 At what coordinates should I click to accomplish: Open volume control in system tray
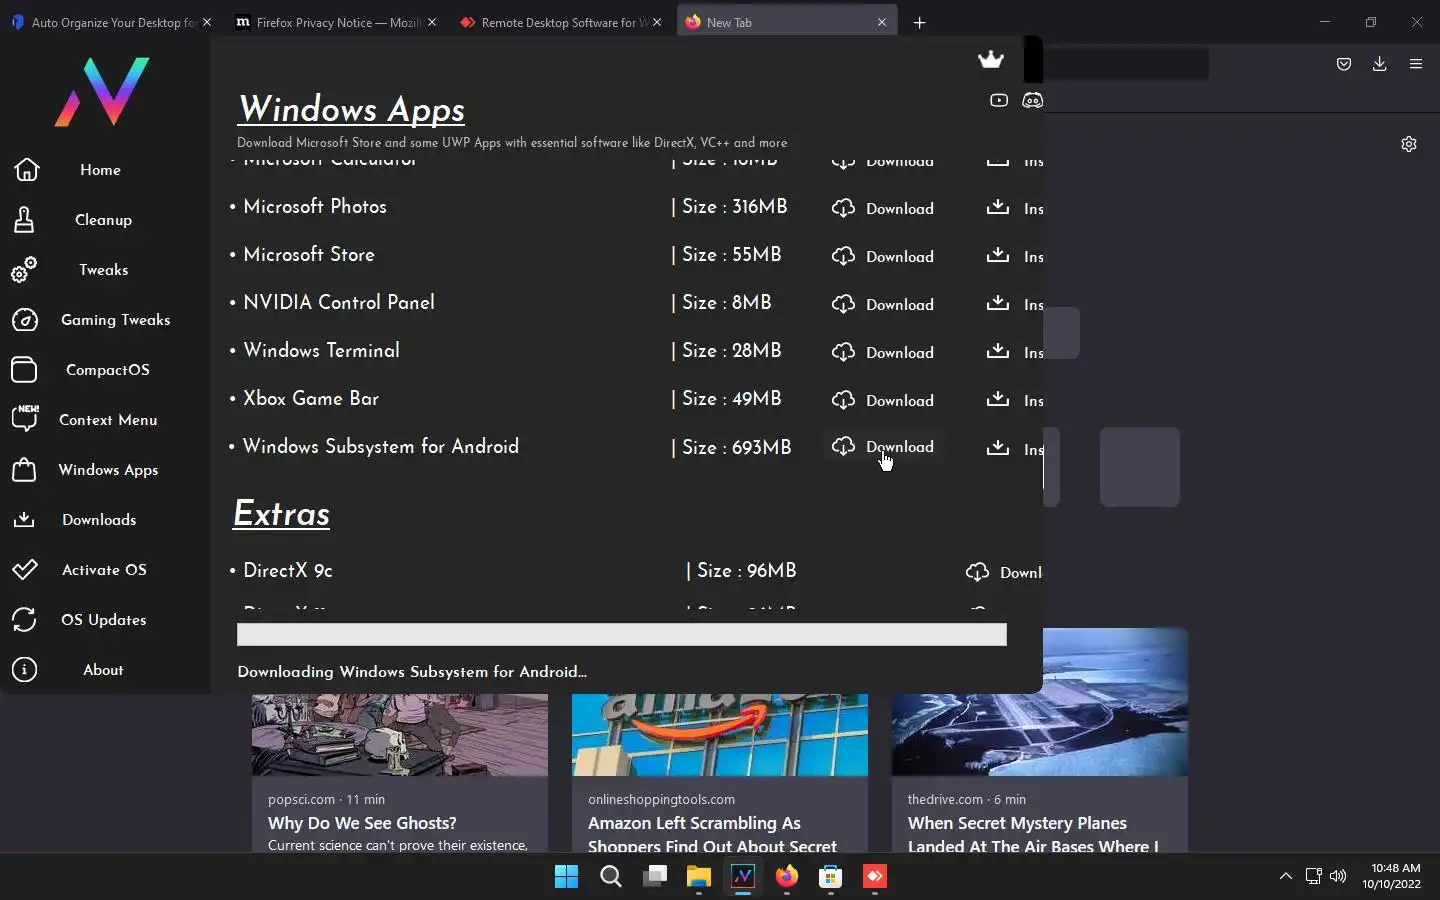(x=1338, y=877)
